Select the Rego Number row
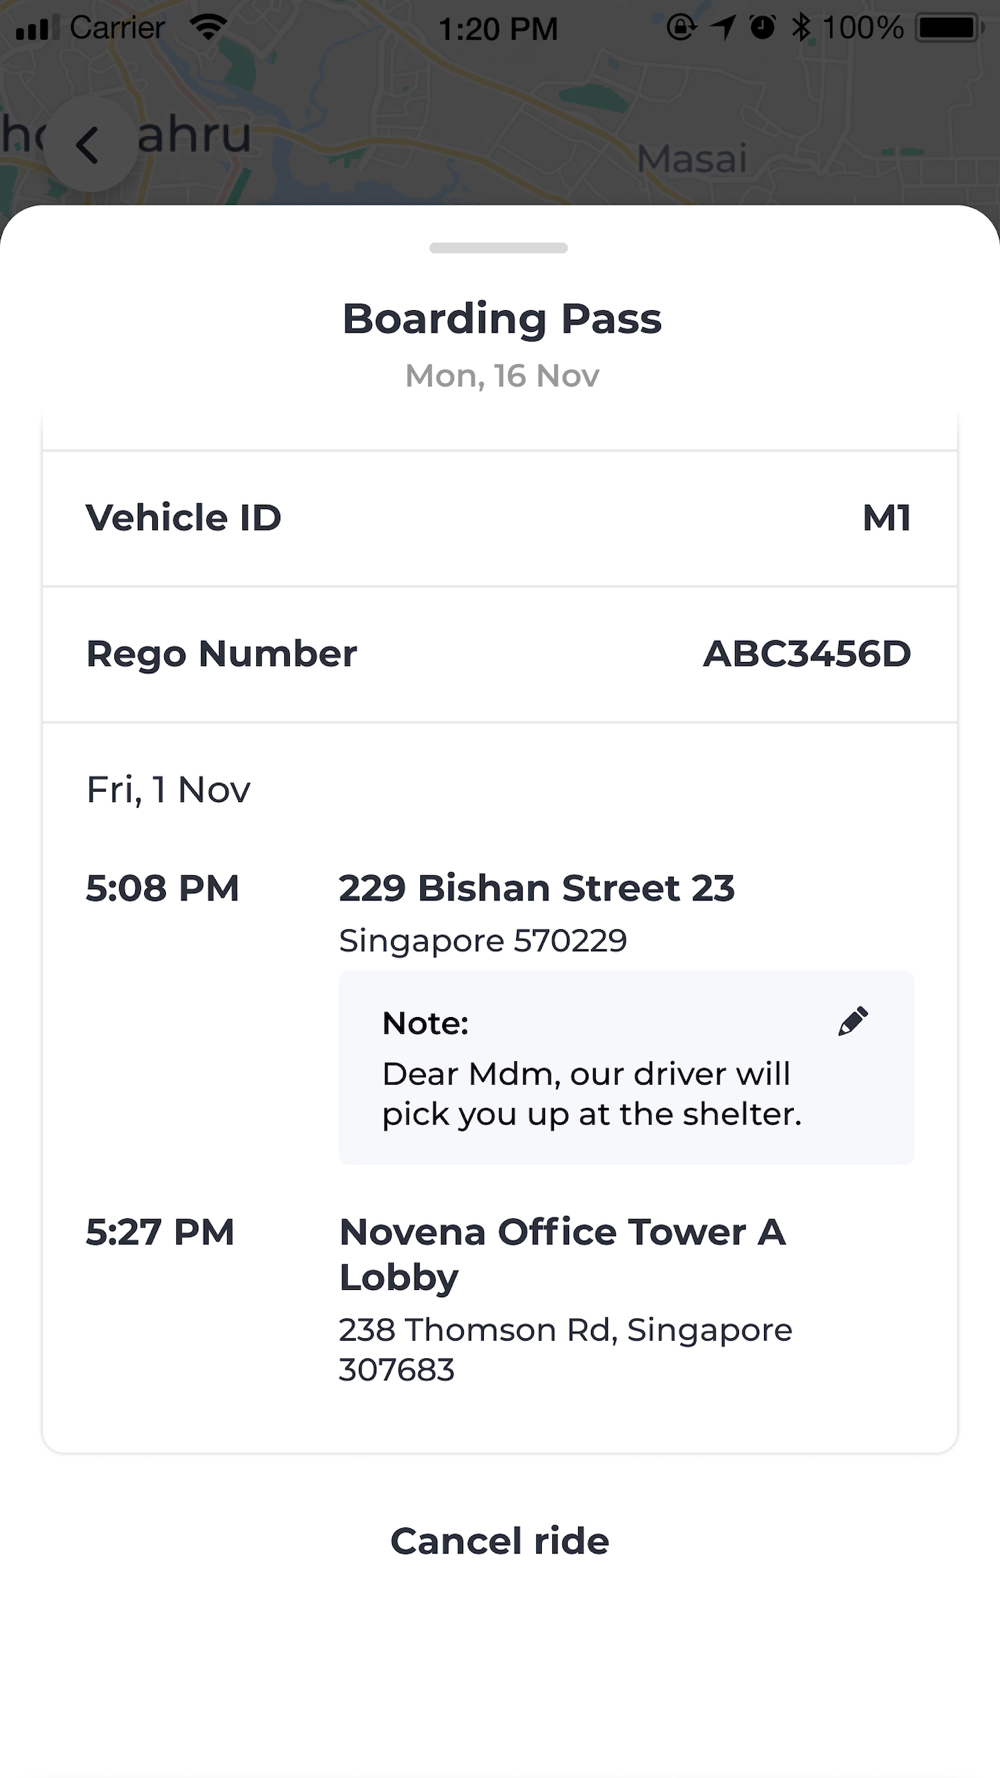This screenshot has height=1778, width=1000. pyautogui.click(x=499, y=654)
